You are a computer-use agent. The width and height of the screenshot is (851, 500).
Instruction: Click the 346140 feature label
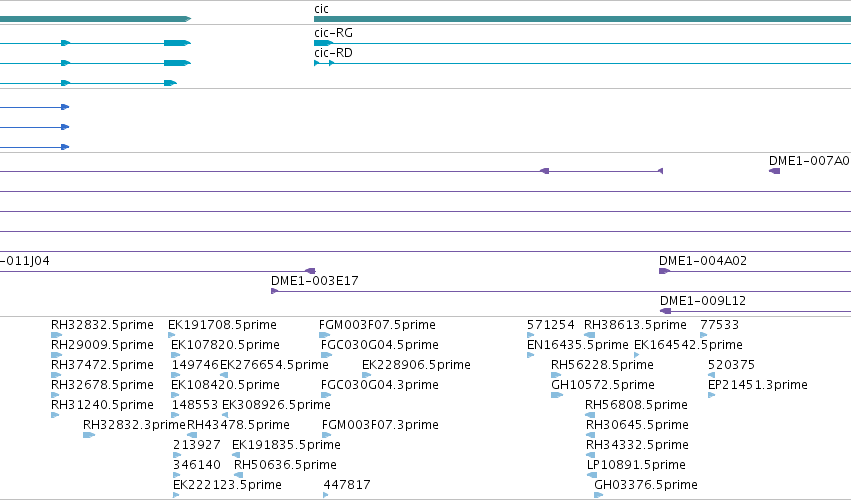tap(197, 465)
